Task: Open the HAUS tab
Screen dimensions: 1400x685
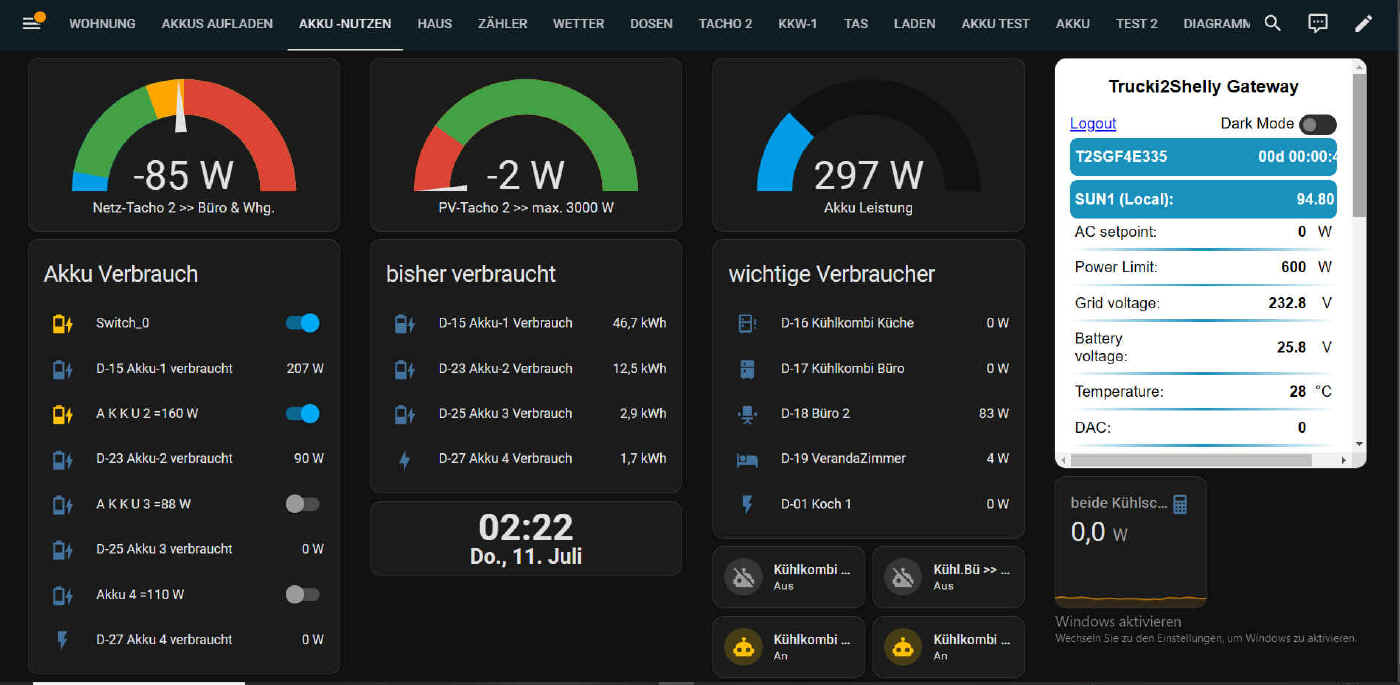Action: pyautogui.click(x=435, y=23)
